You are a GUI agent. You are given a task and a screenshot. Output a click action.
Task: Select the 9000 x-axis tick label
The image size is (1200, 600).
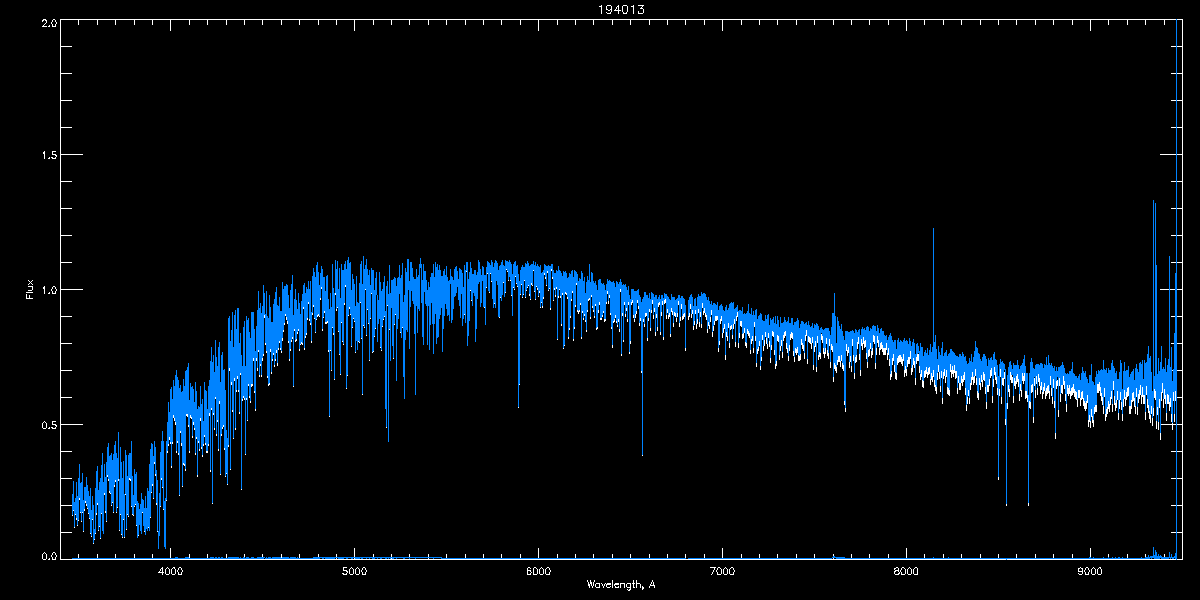click(1090, 571)
